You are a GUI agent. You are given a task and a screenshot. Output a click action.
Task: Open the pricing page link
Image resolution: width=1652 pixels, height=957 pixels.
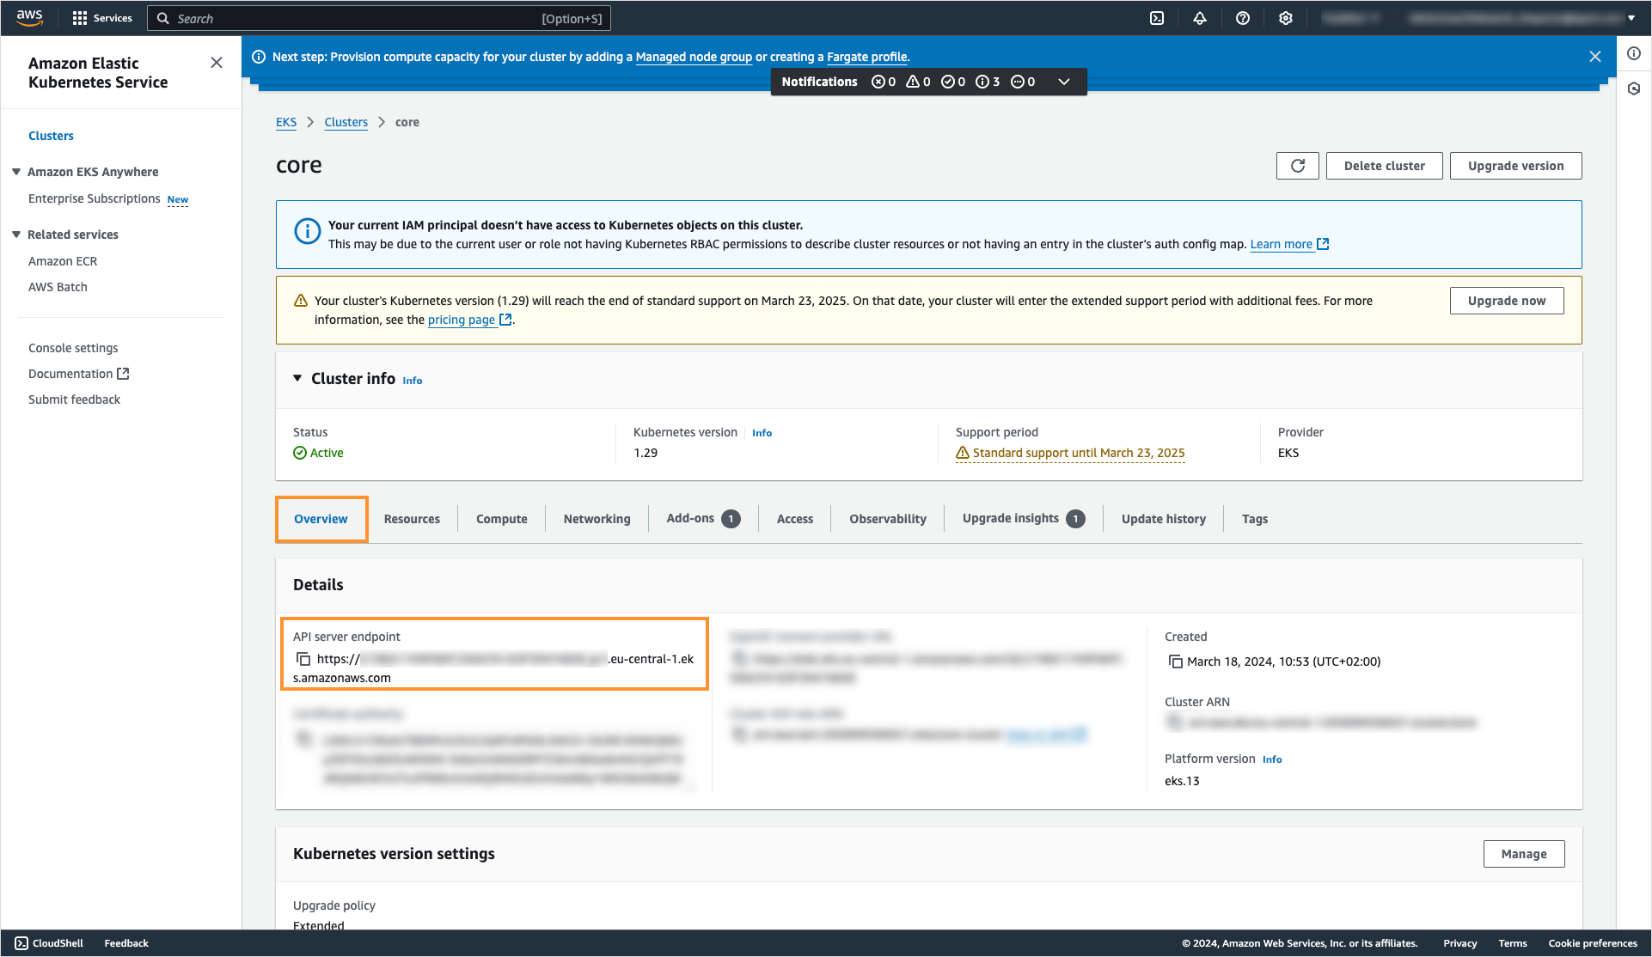pyautogui.click(x=462, y=319)
